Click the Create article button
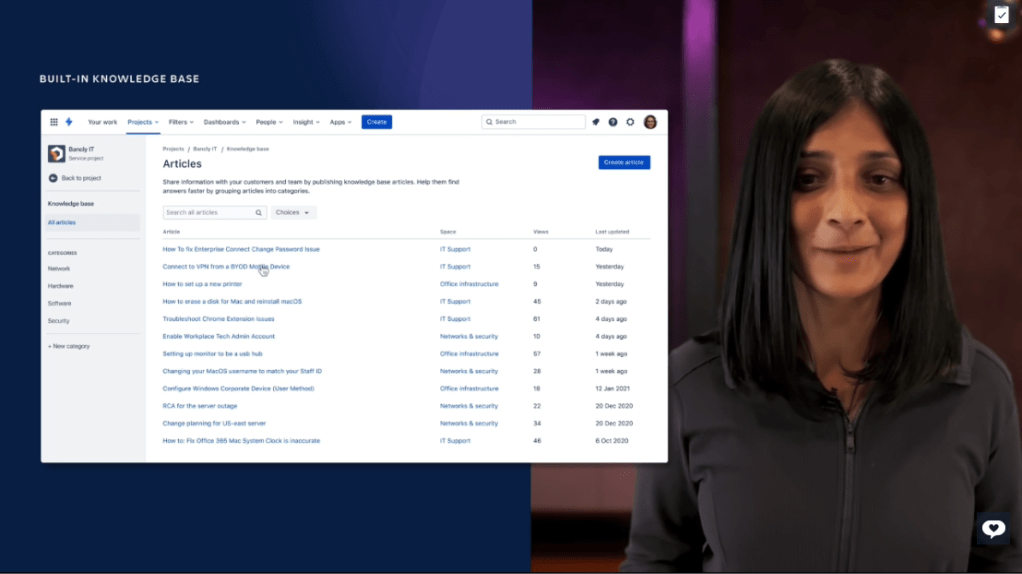 tap(624, 162)
